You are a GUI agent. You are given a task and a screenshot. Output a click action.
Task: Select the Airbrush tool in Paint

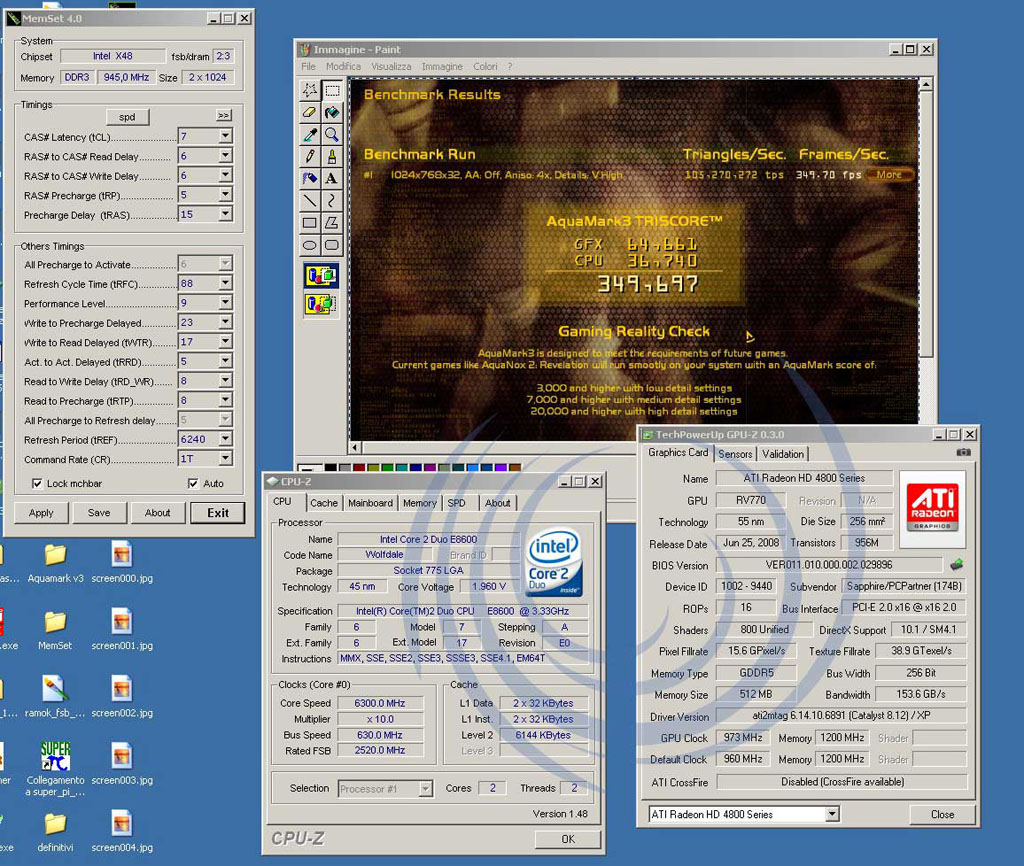(x=310, y=178)
